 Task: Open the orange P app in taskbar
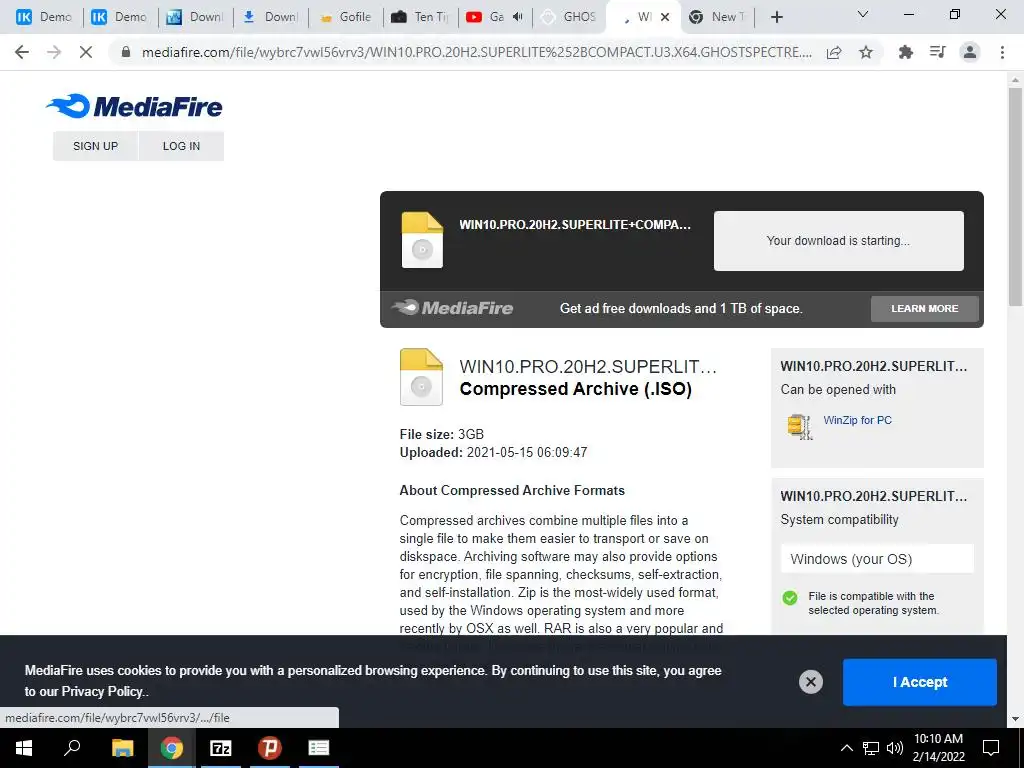point(269,748)
